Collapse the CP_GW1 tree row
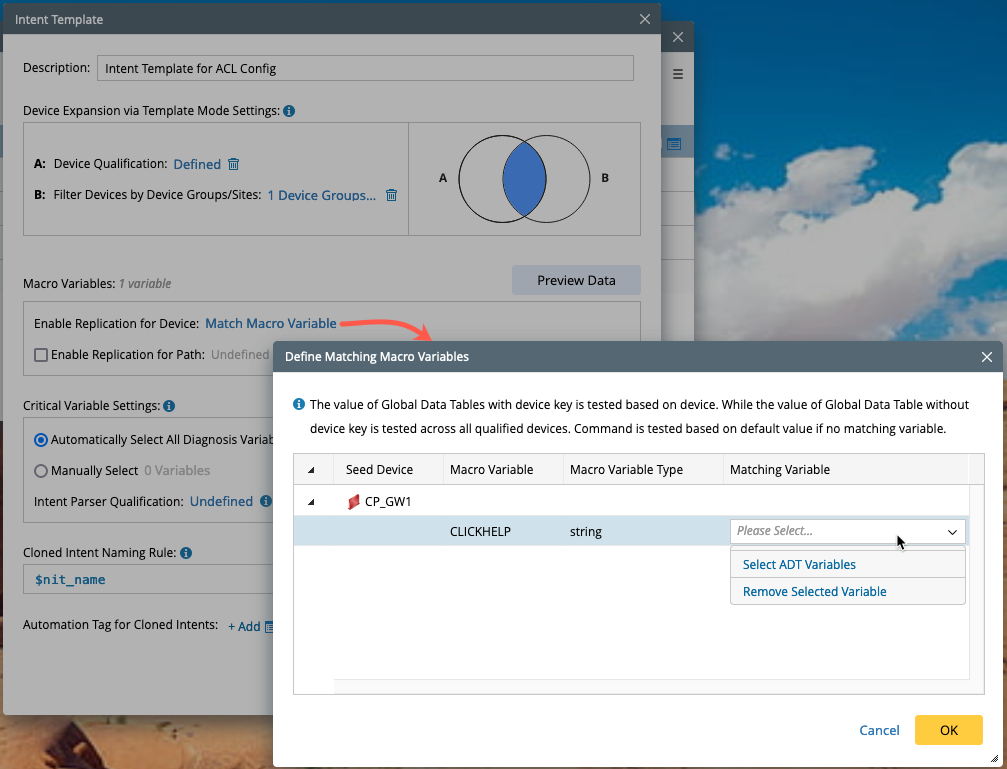Viewport: 1007px width, 769px height. tap(309, 502)
